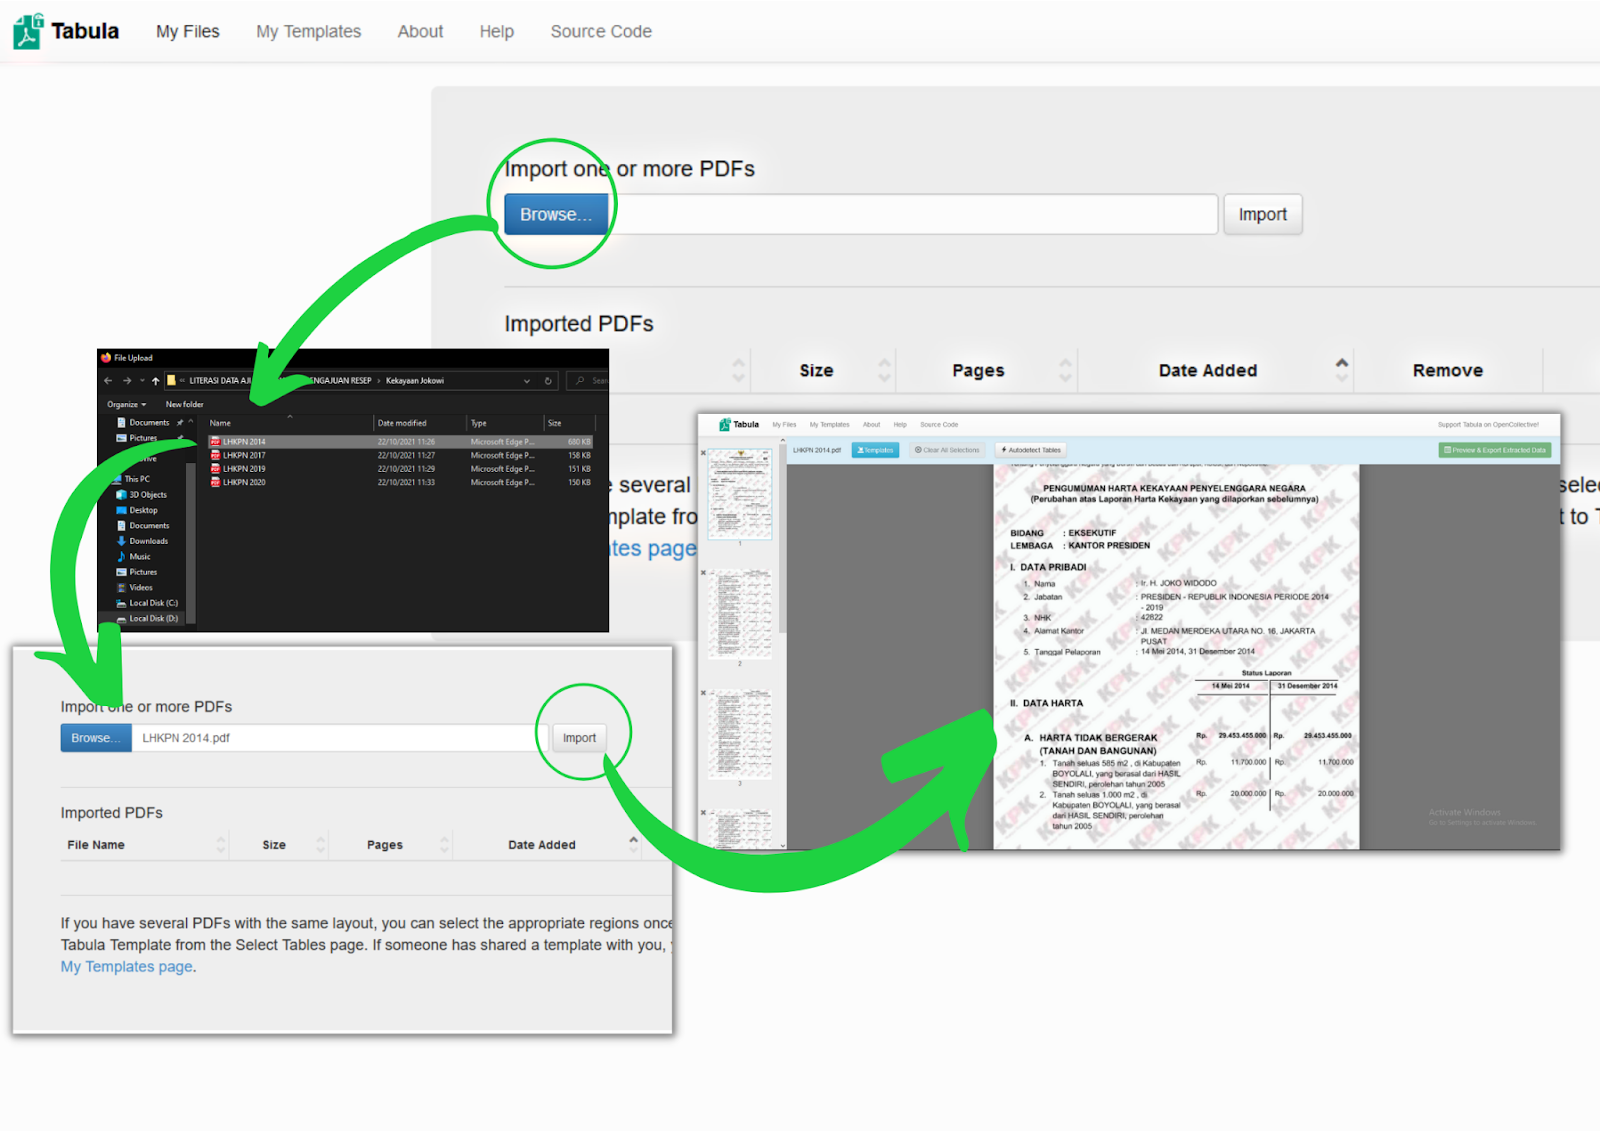Open the Organize menu in File Upload dialog

click(127, 404)
